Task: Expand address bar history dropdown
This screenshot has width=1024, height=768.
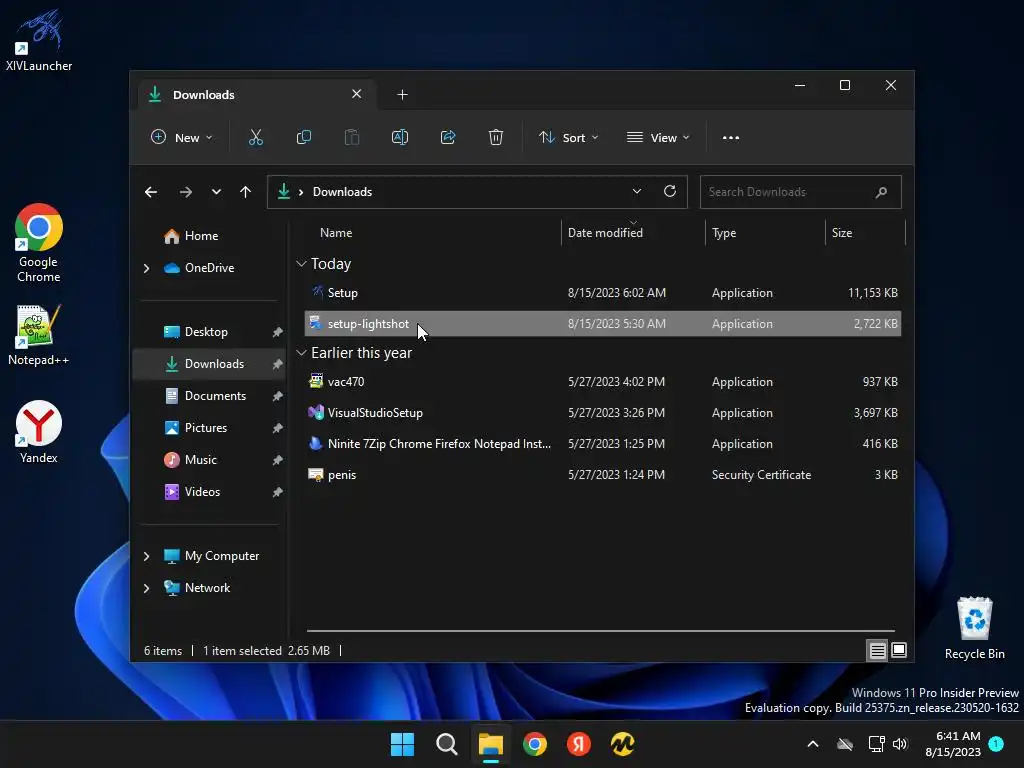Action: 637,191
